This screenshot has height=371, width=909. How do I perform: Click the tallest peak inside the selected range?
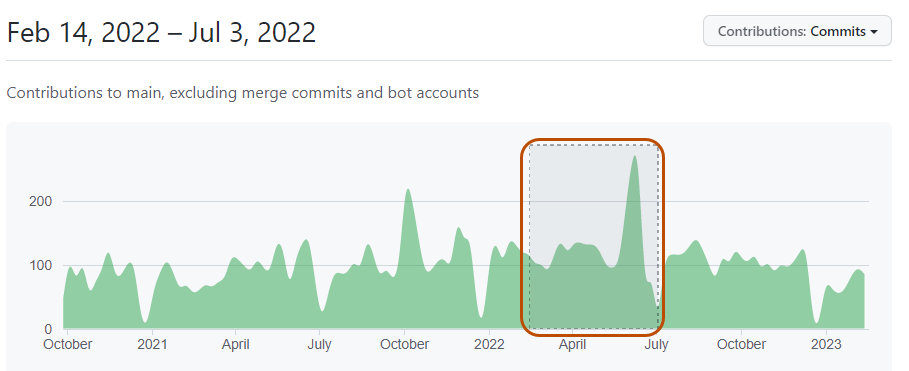click(x=635, y=157)
